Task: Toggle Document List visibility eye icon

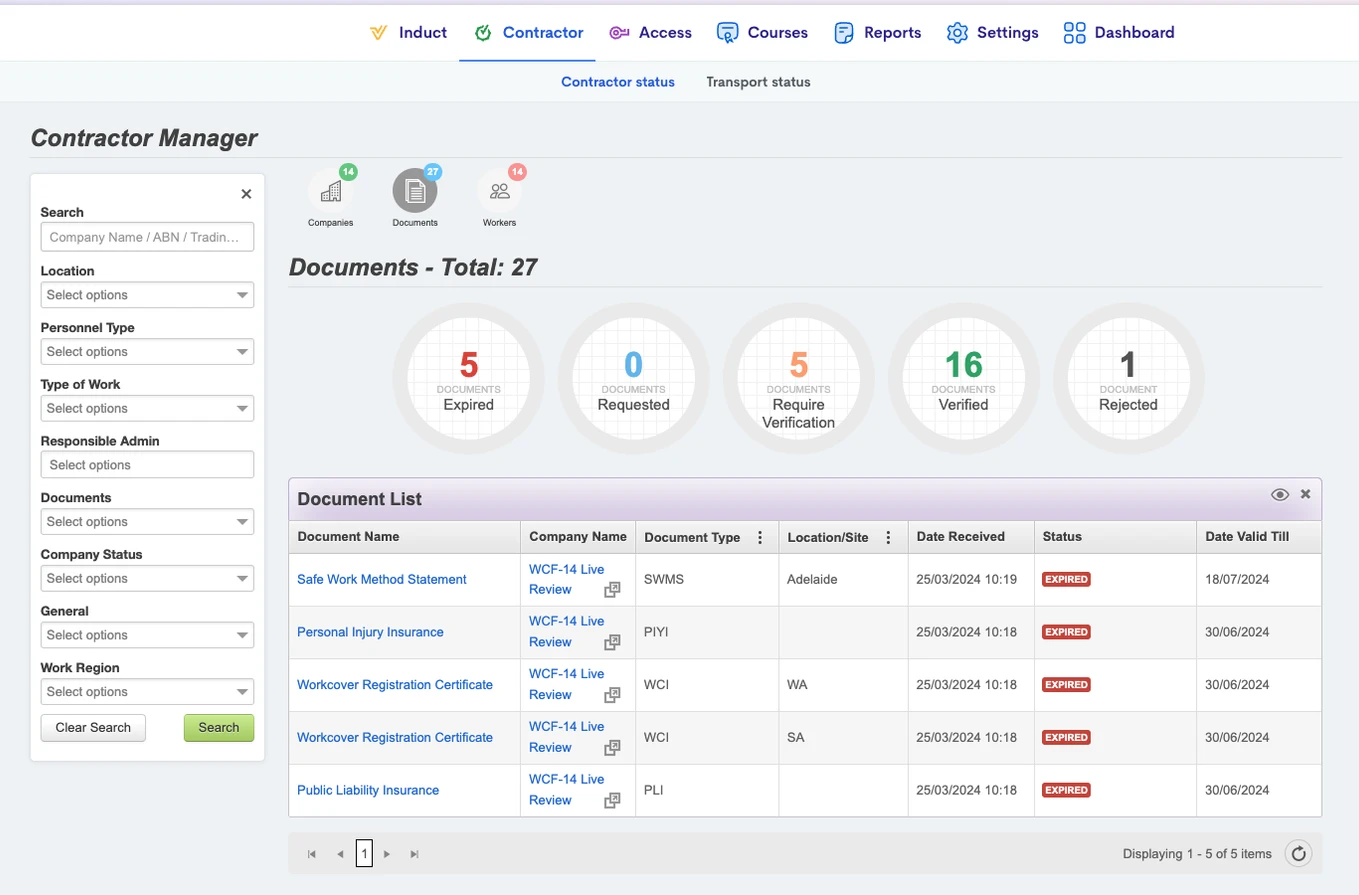Action: (1279, 495)
